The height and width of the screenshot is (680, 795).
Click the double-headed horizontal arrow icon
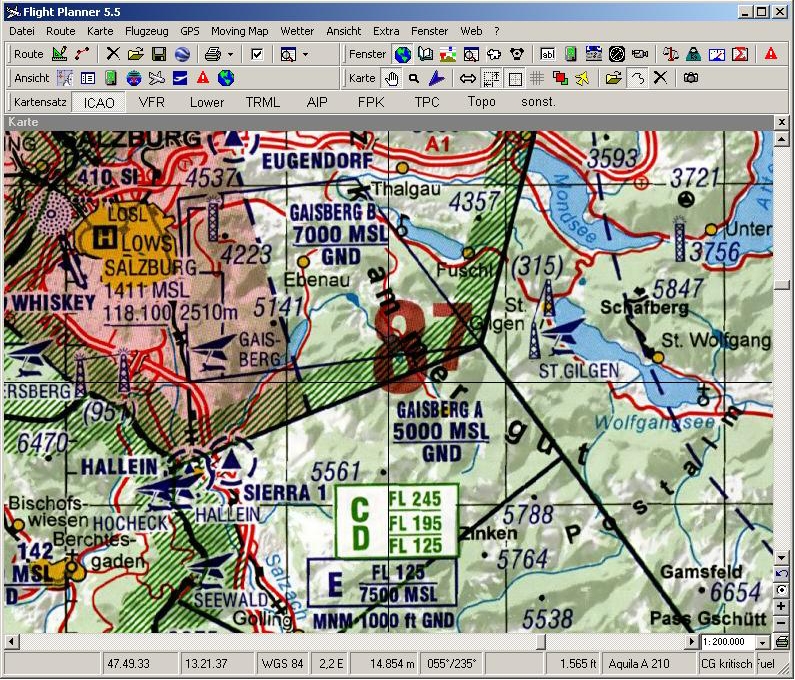(x=467, y=78)
